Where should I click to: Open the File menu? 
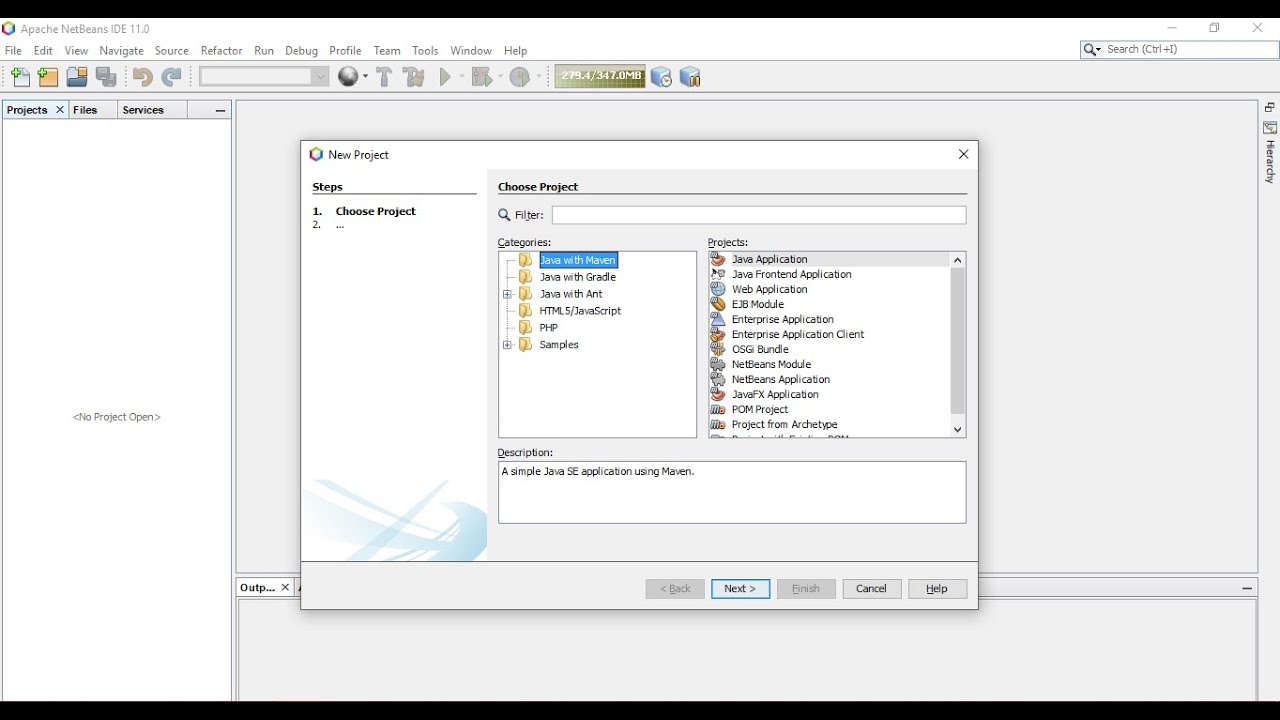(13, 50)
